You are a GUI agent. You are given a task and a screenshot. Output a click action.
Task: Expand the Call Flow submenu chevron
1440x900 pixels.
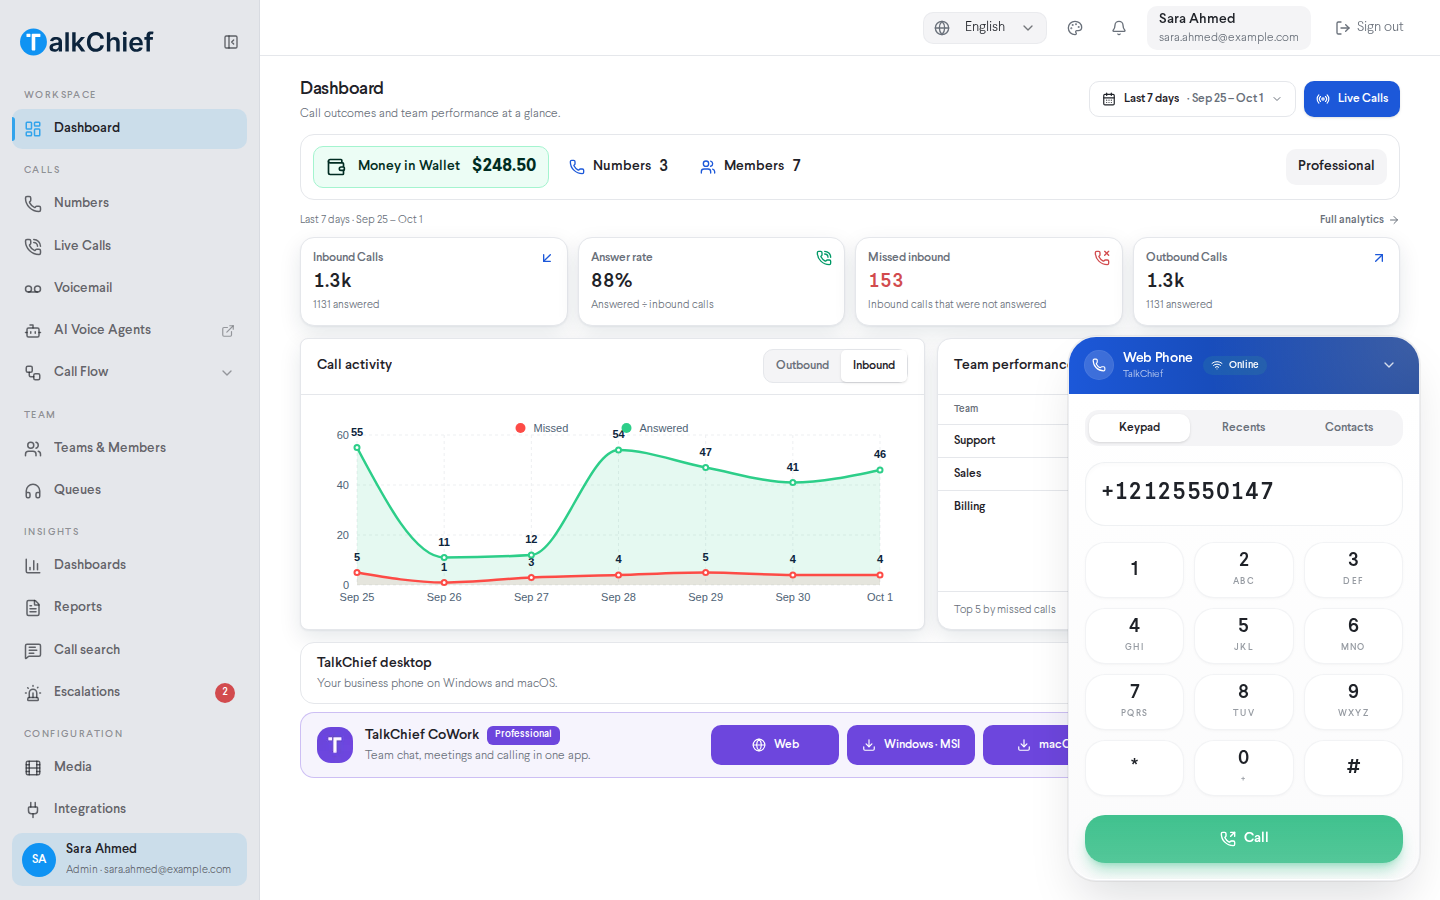227,372
